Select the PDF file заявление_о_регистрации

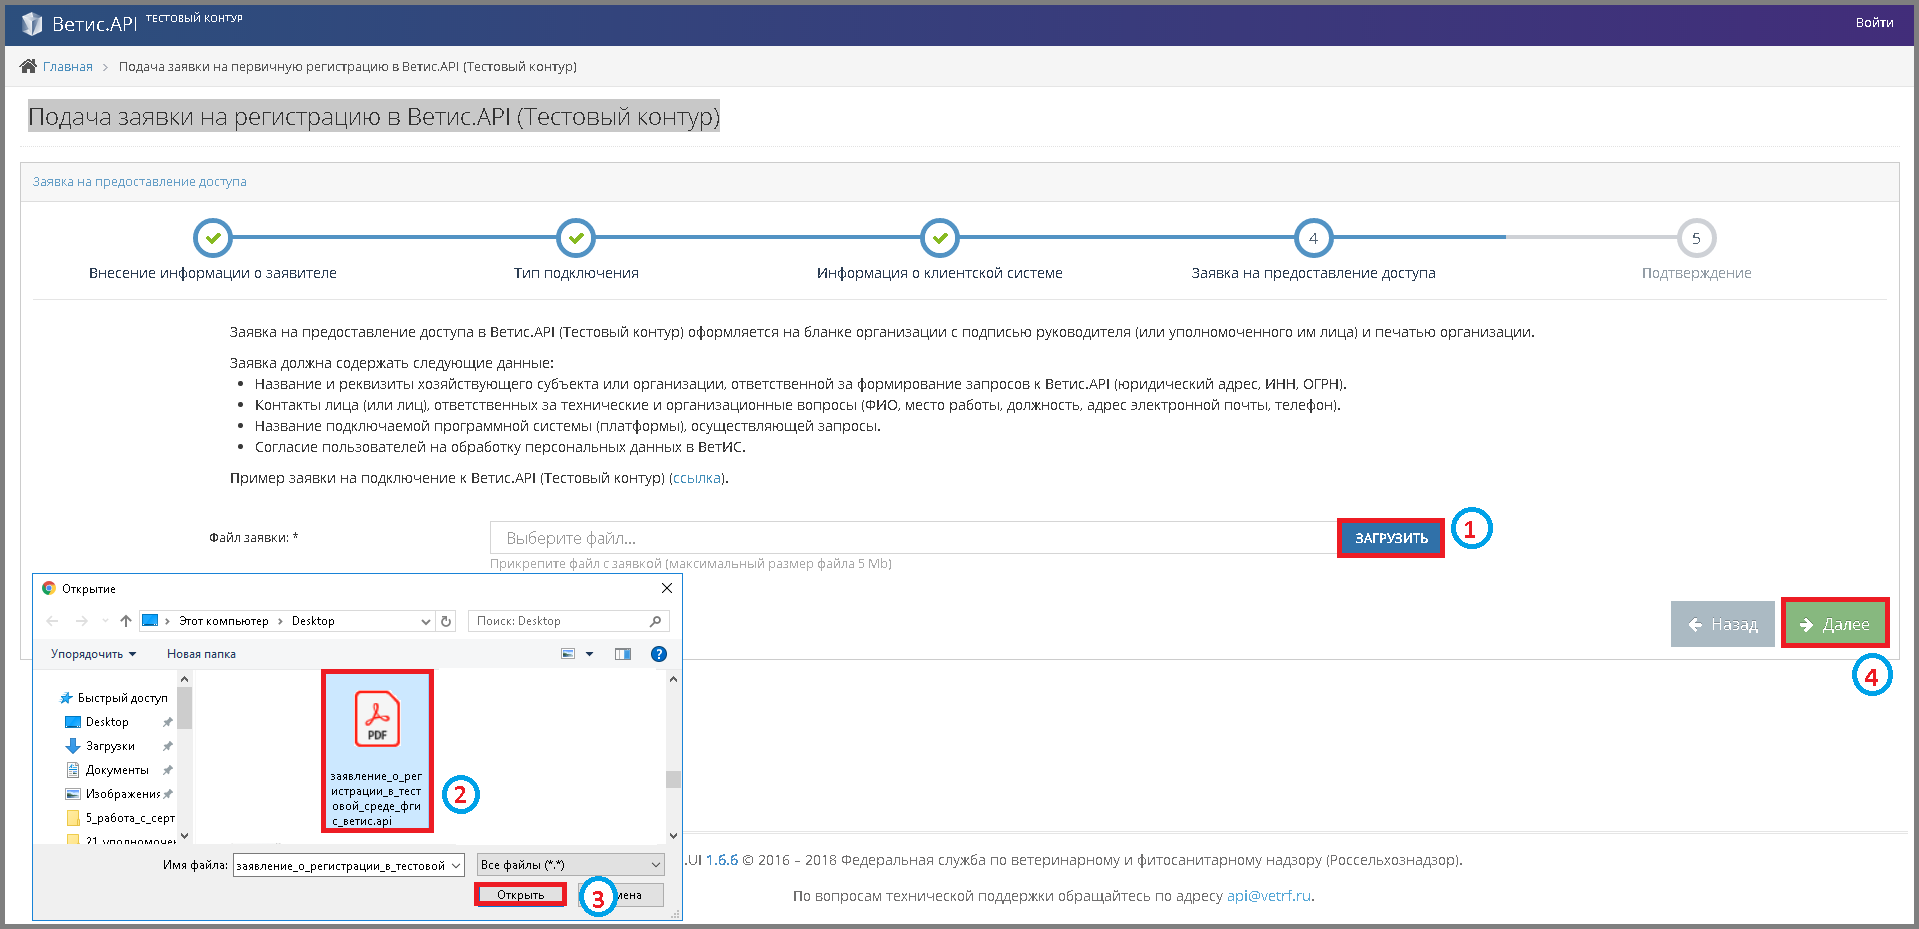point(377,751)
